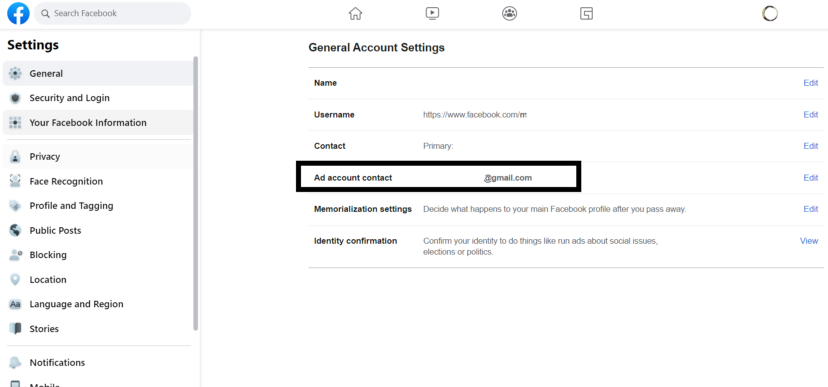Image resolution: width=828 pixels, height=387 pixels.
Task: Edit the Ad account contact row
Action: pyautogui.click(x=811, y=178)
